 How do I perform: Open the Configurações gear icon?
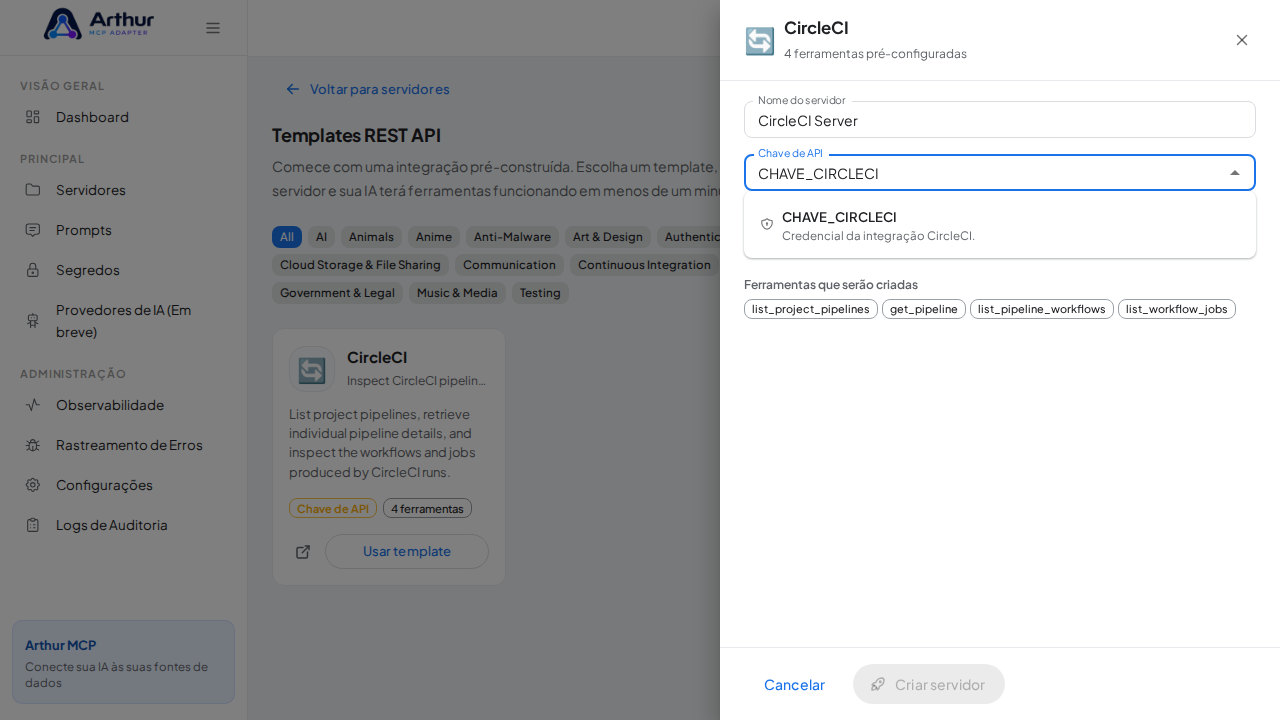(x=33, y=485)
